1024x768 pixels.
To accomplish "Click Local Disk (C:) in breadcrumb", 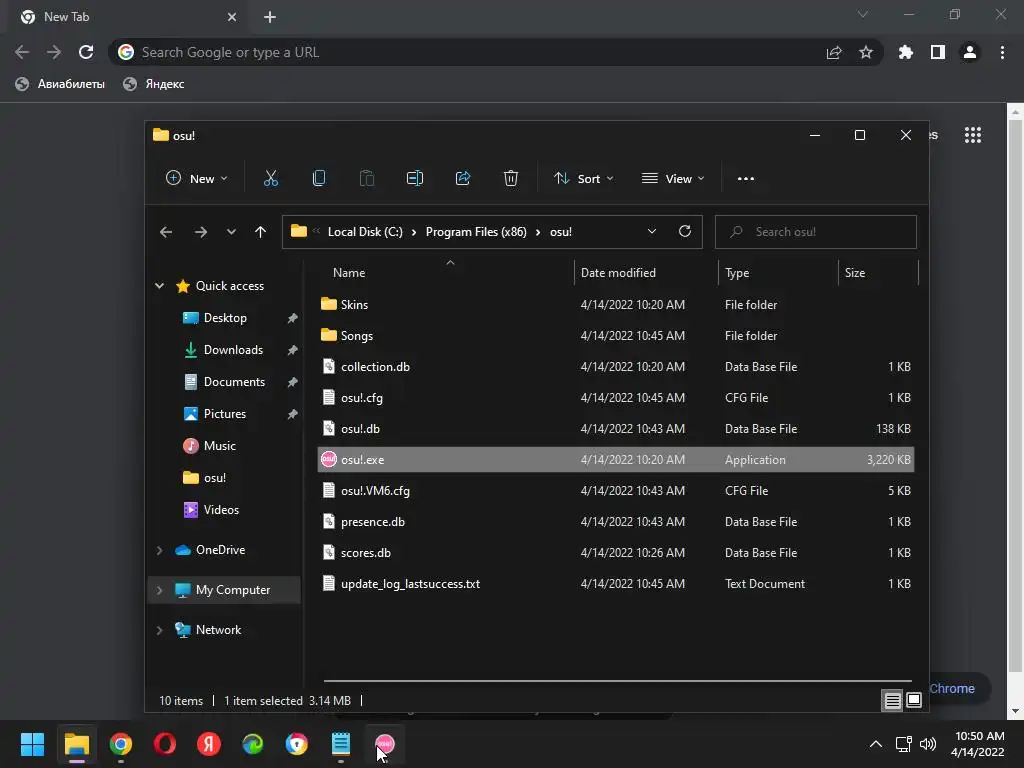I will [x=365, y=232].
